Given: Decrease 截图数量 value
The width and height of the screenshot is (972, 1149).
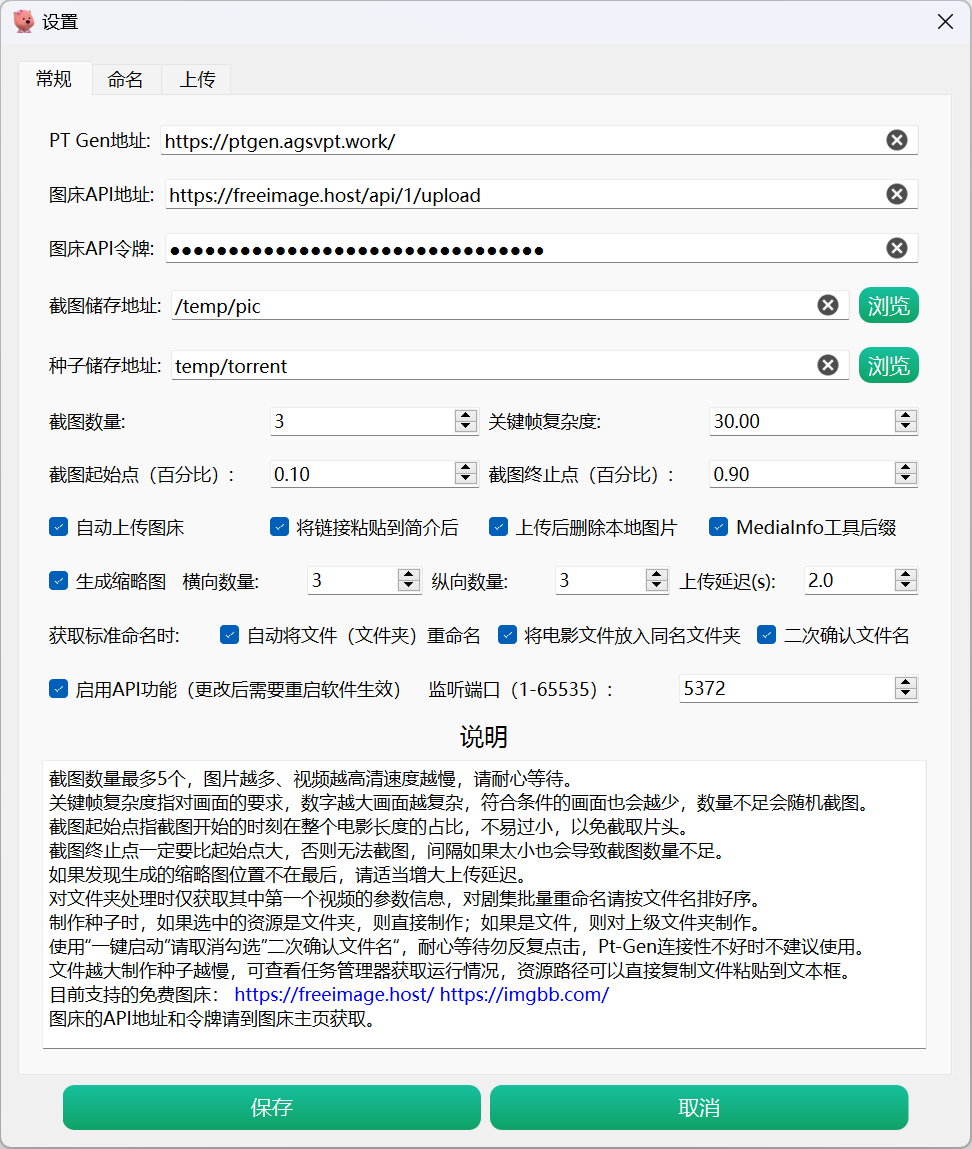Looking at the screenshot, I should coord(465,427).
